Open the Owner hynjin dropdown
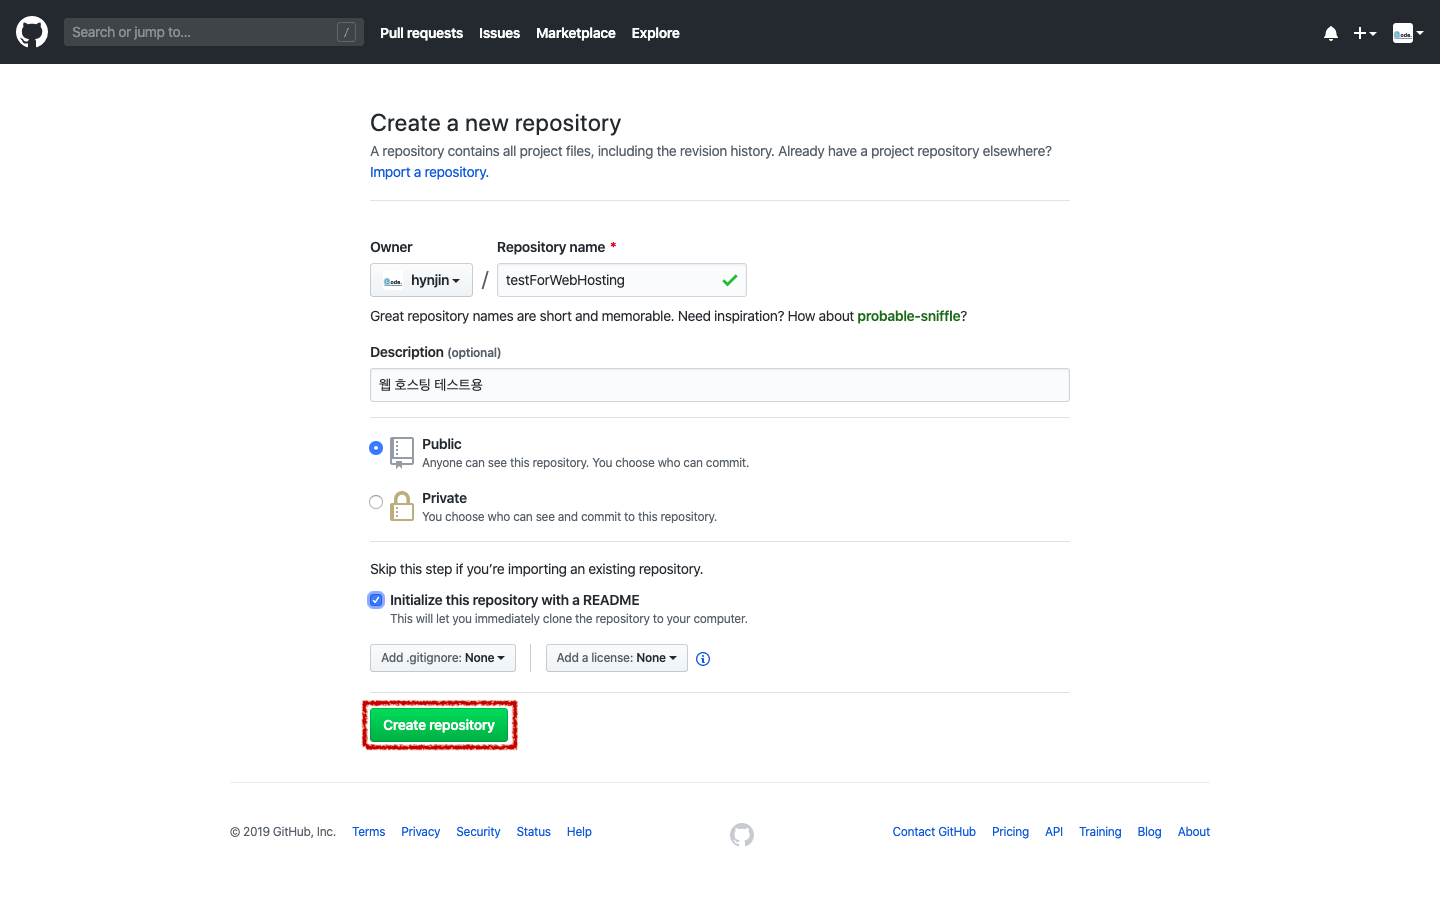Viewport: 1440px width, 900px height. tap(421, 280)
